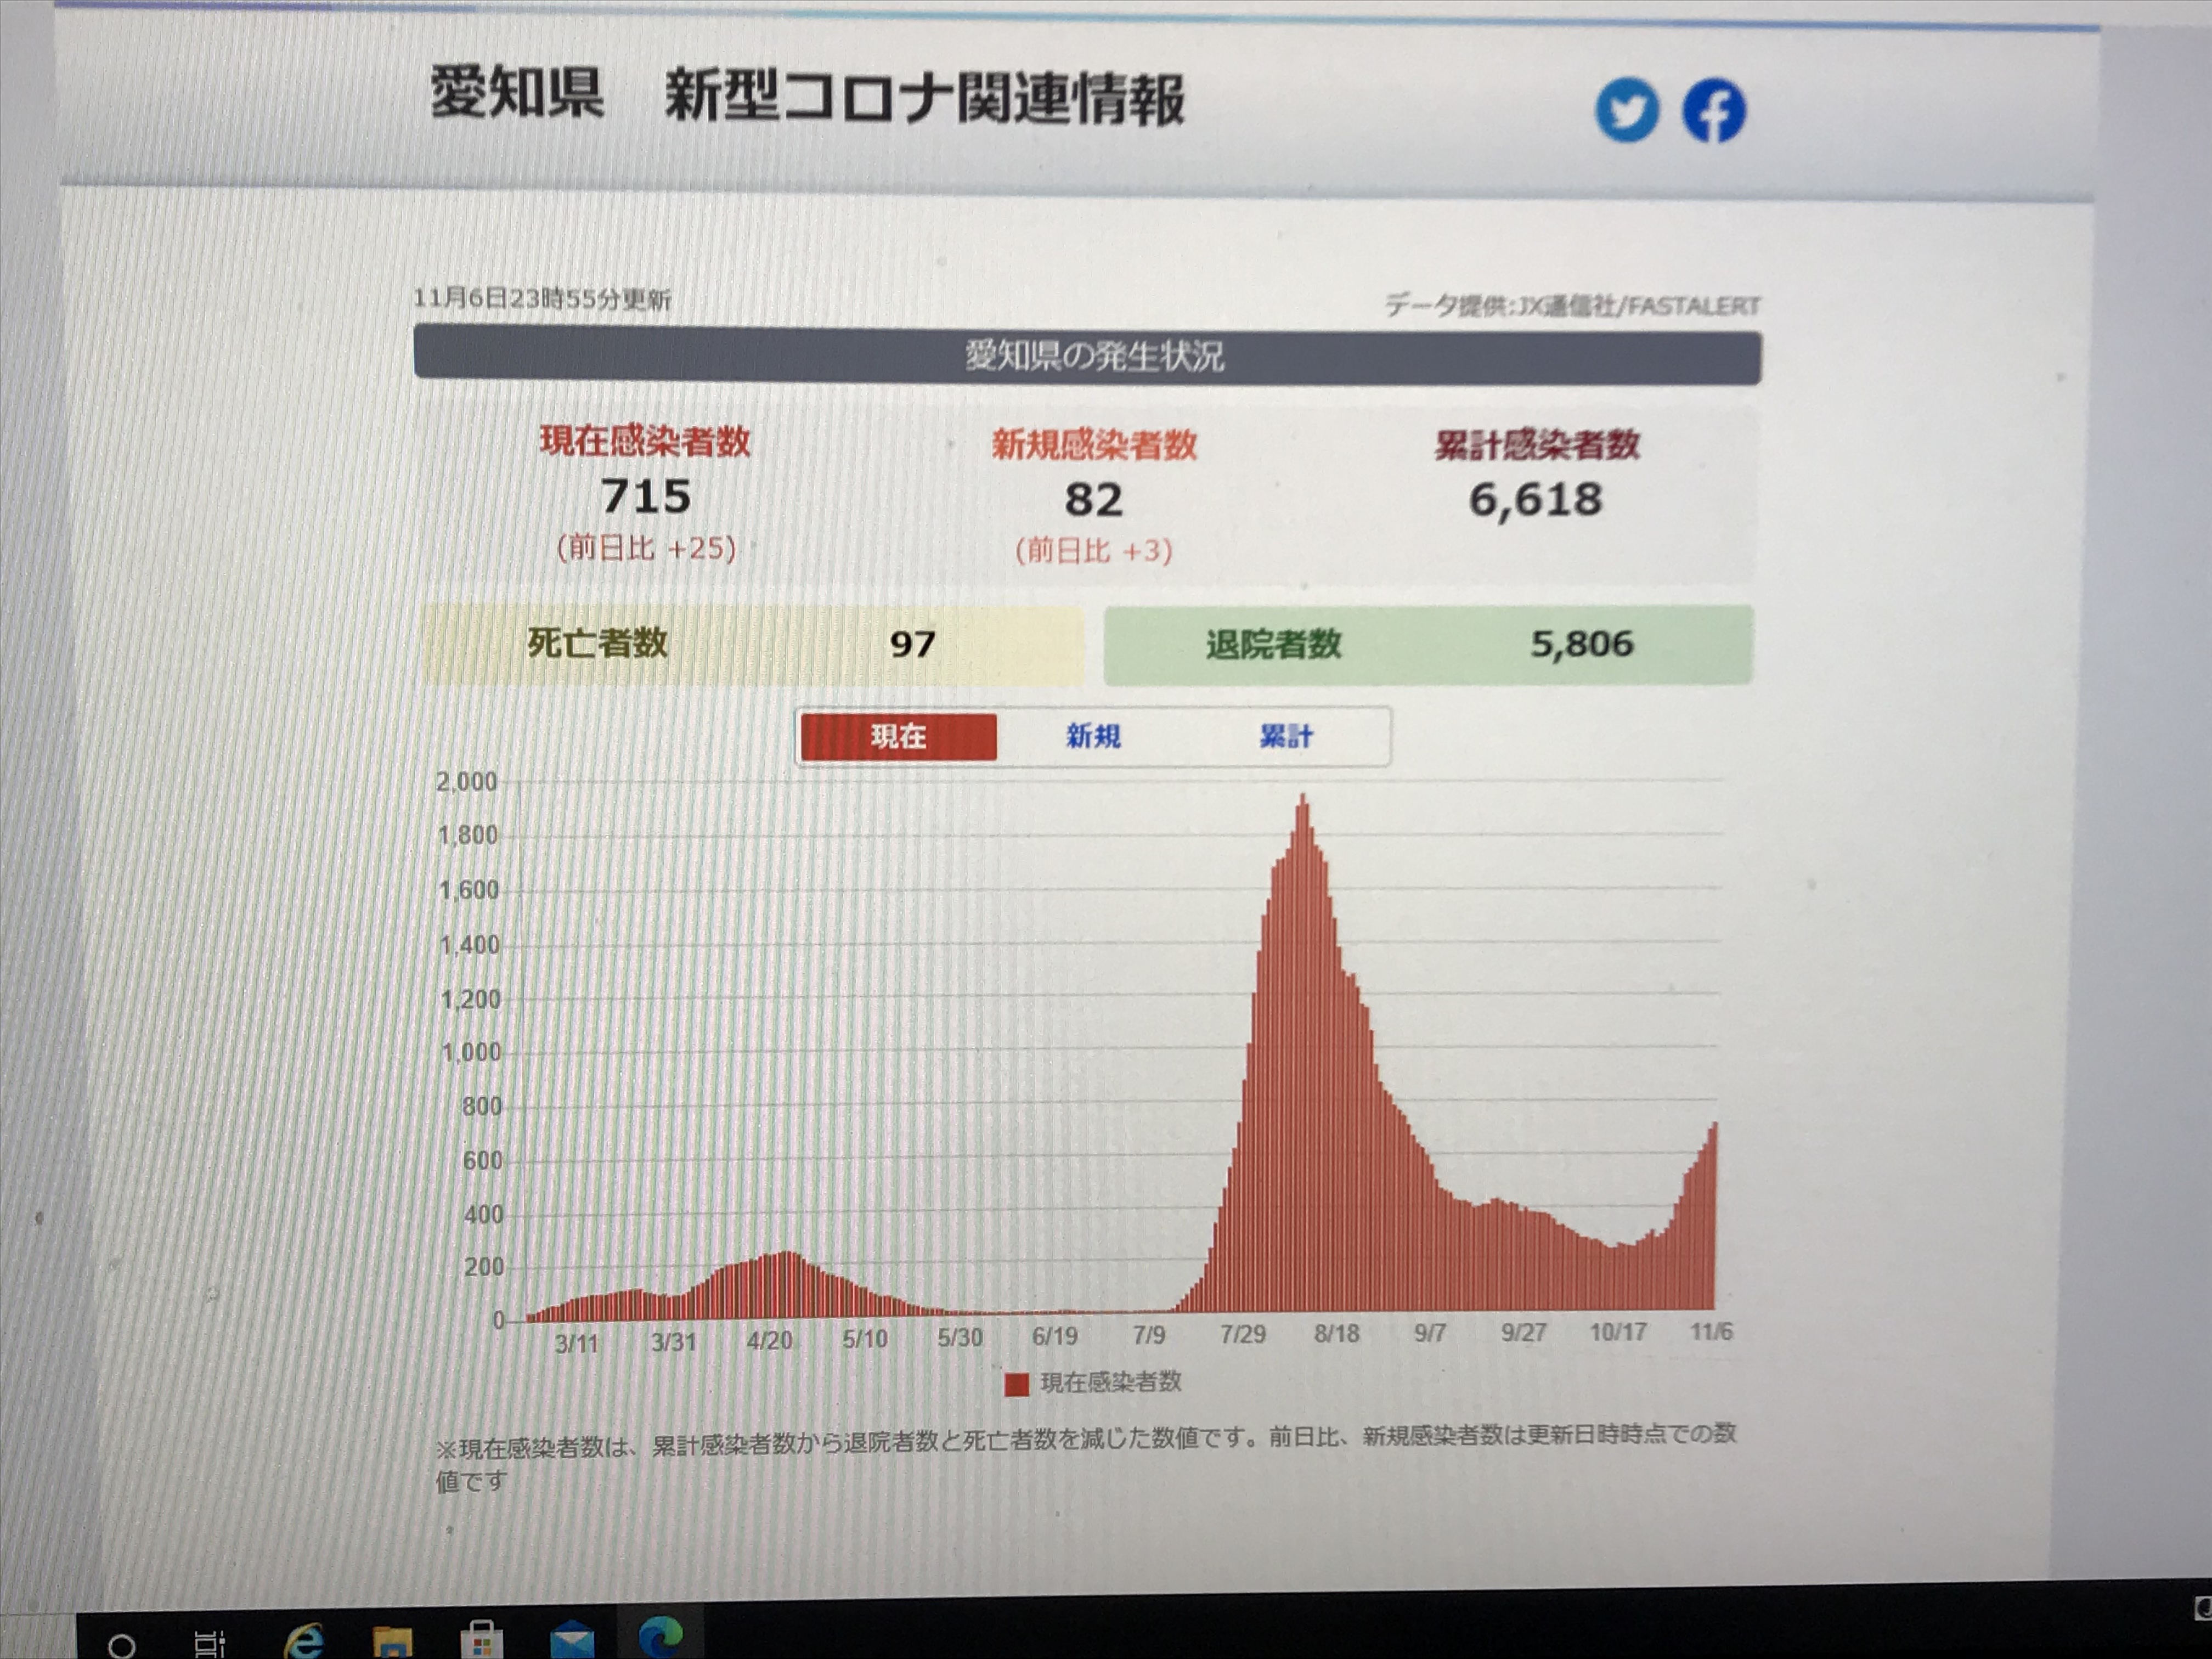Launch Internet Explorer from taskbar
The height and width of the screenshot is (1659, 2212).
point(303,1641)
